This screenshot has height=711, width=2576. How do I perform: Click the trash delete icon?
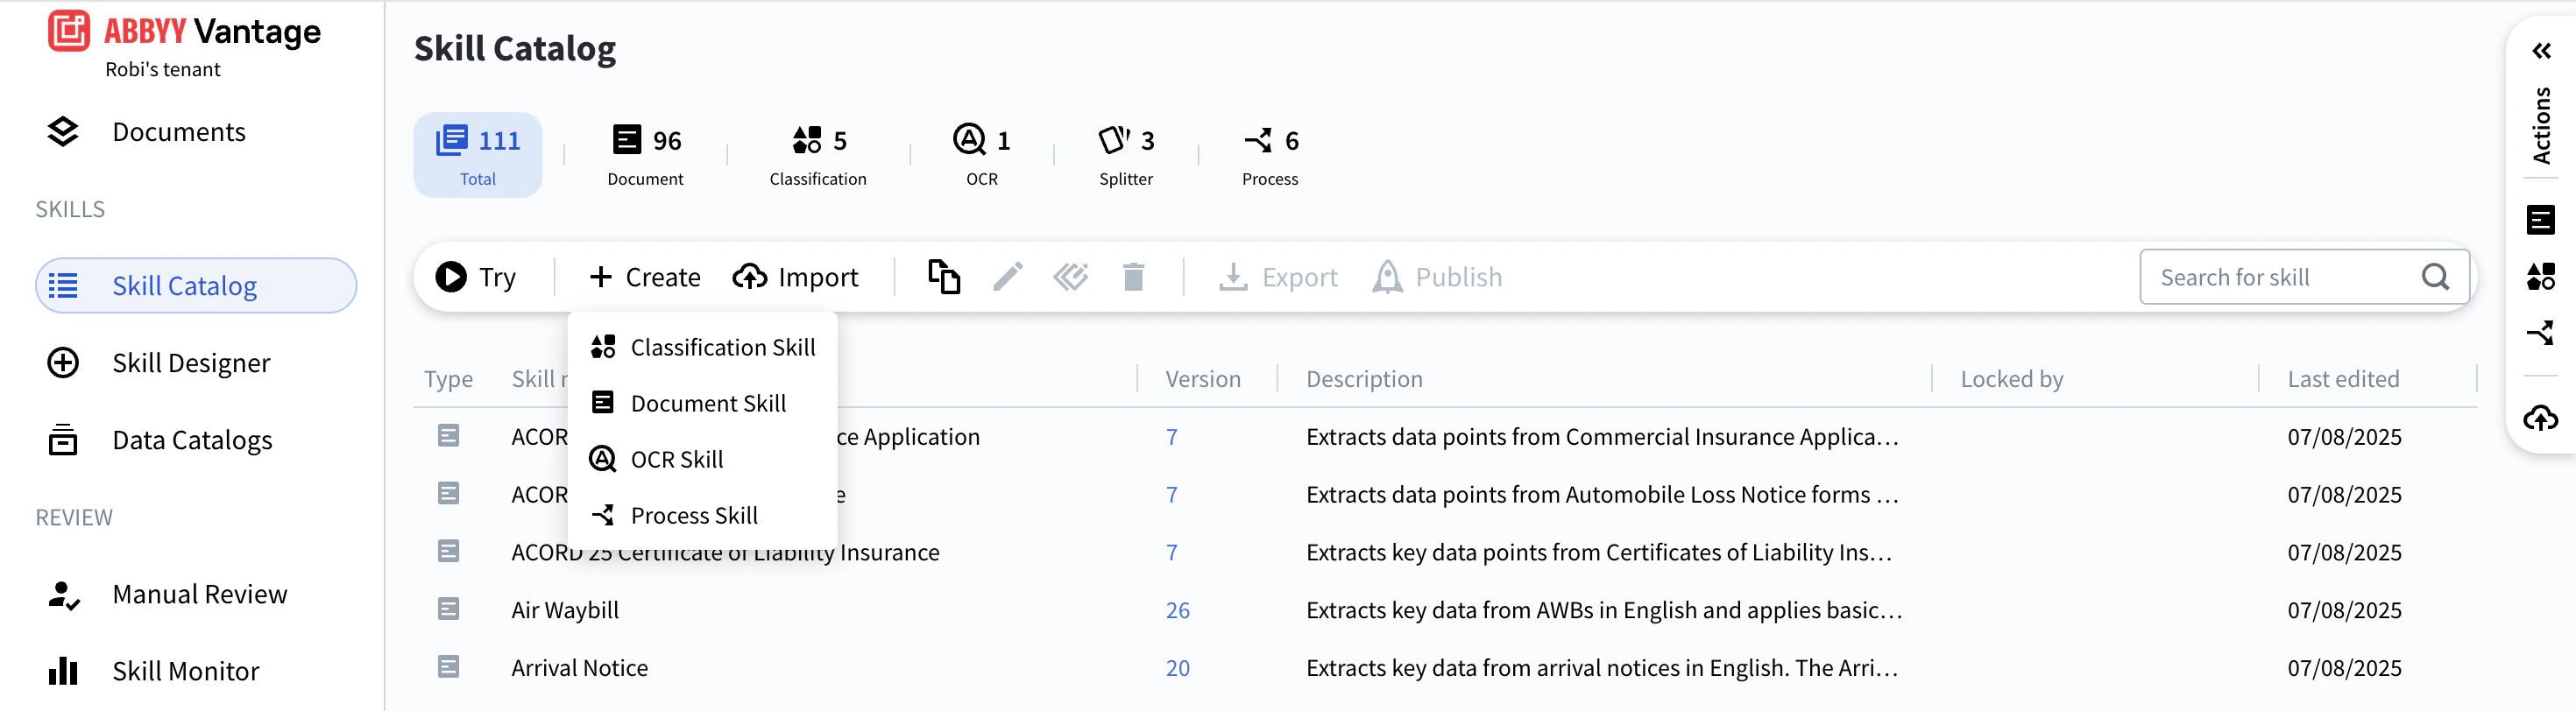coord(1132,277)
